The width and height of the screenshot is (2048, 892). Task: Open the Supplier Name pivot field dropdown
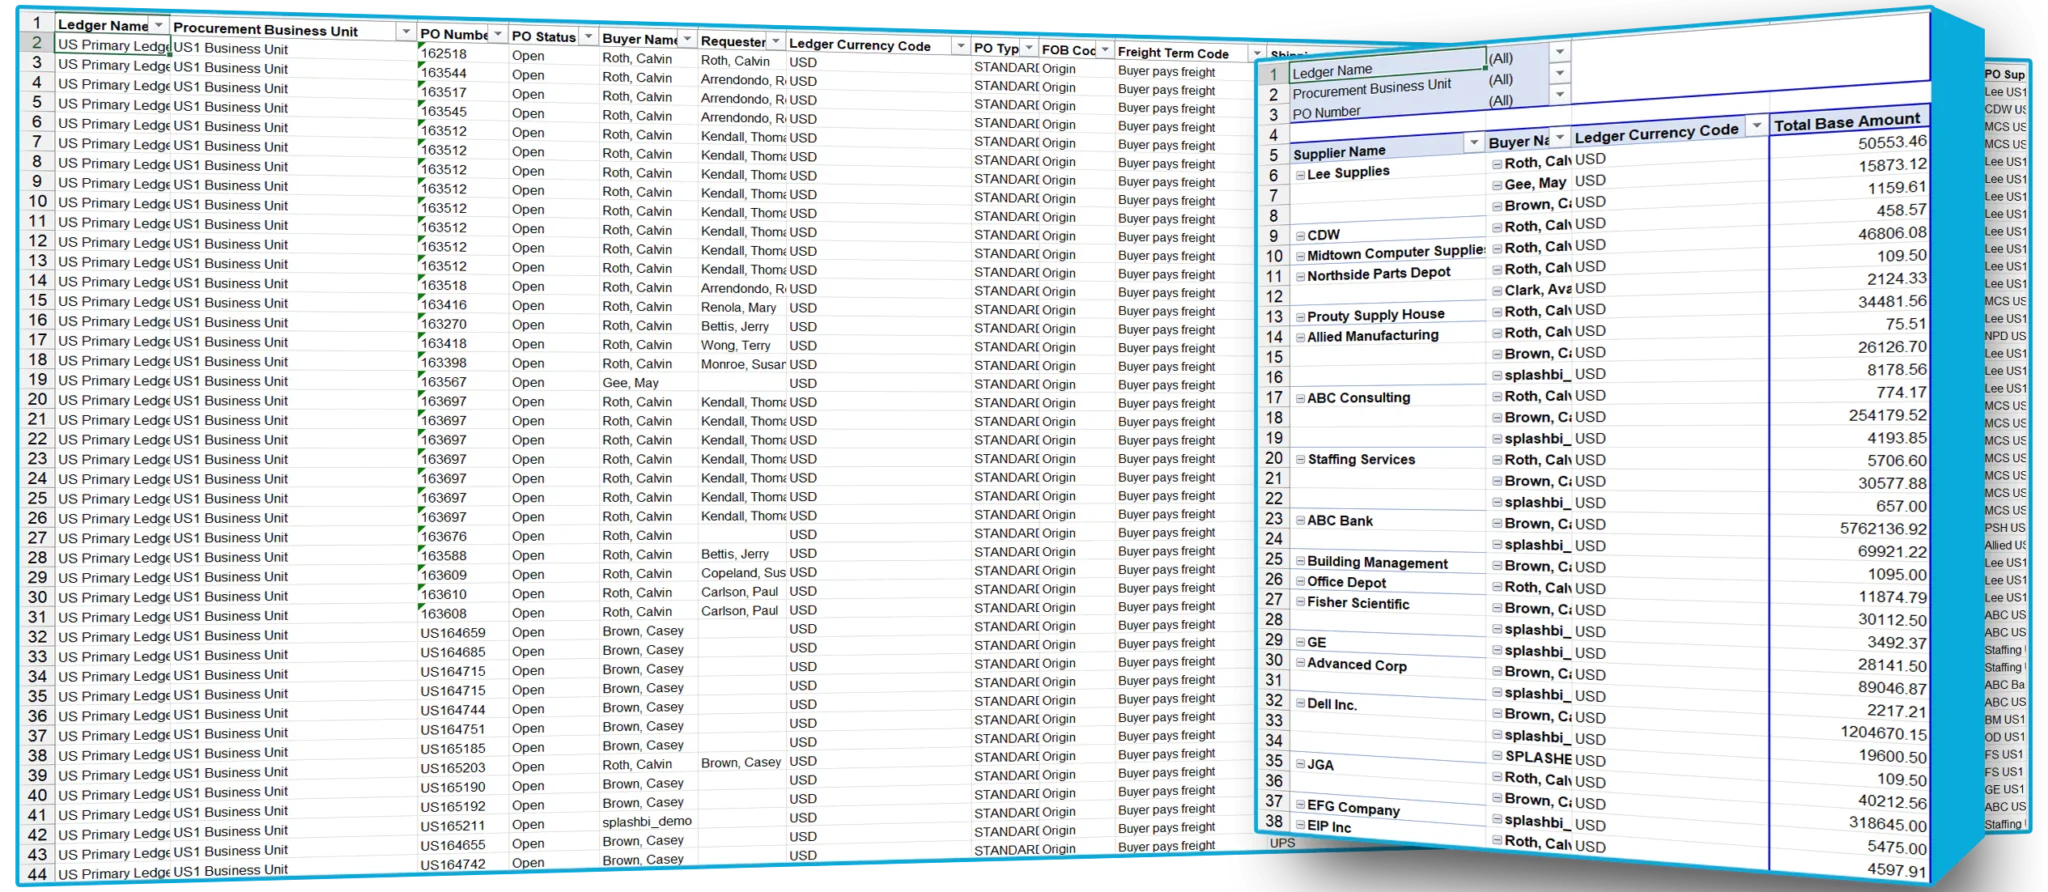1473,144
